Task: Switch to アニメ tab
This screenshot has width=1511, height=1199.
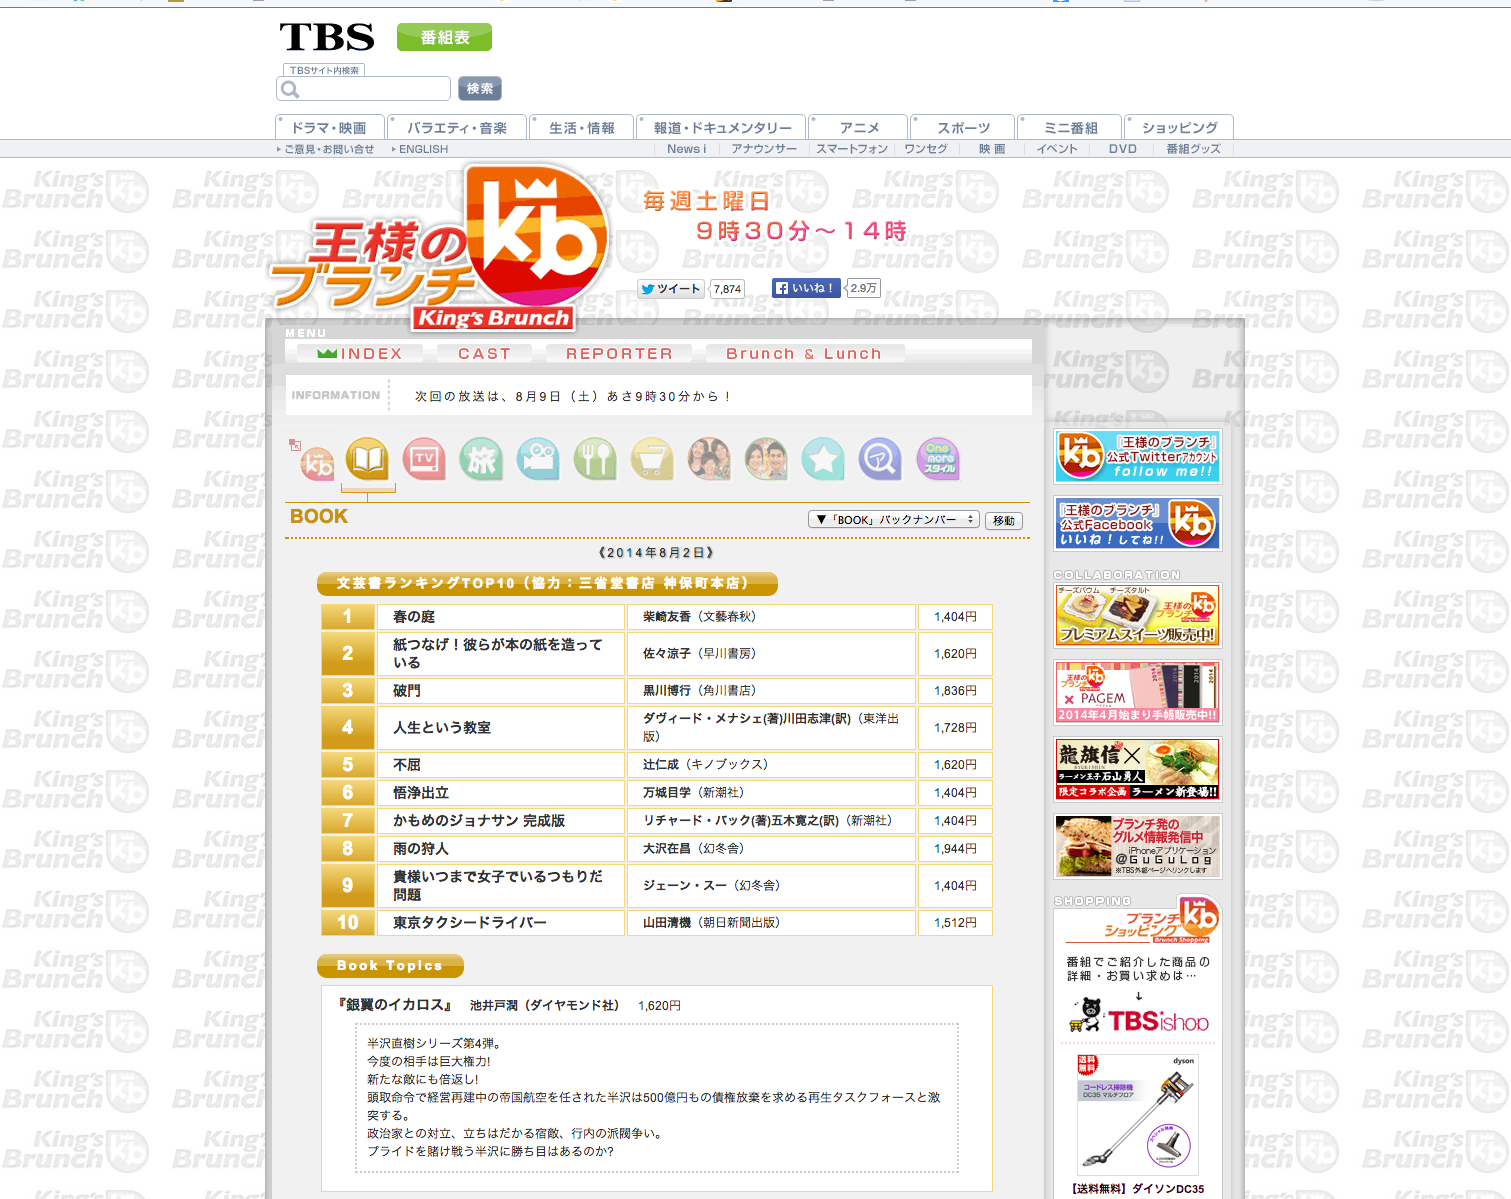Action: [859, 128]
